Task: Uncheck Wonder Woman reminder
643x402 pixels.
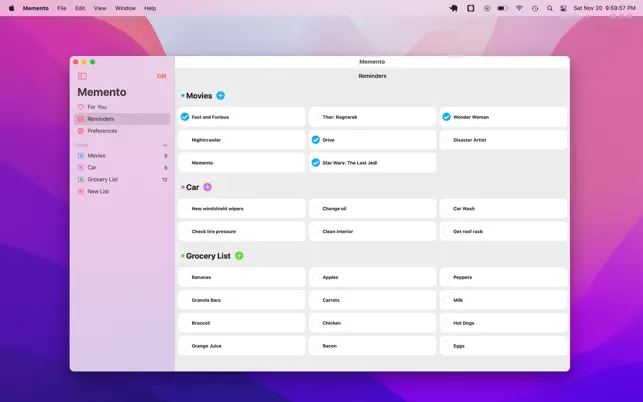Action: [447, 117]
